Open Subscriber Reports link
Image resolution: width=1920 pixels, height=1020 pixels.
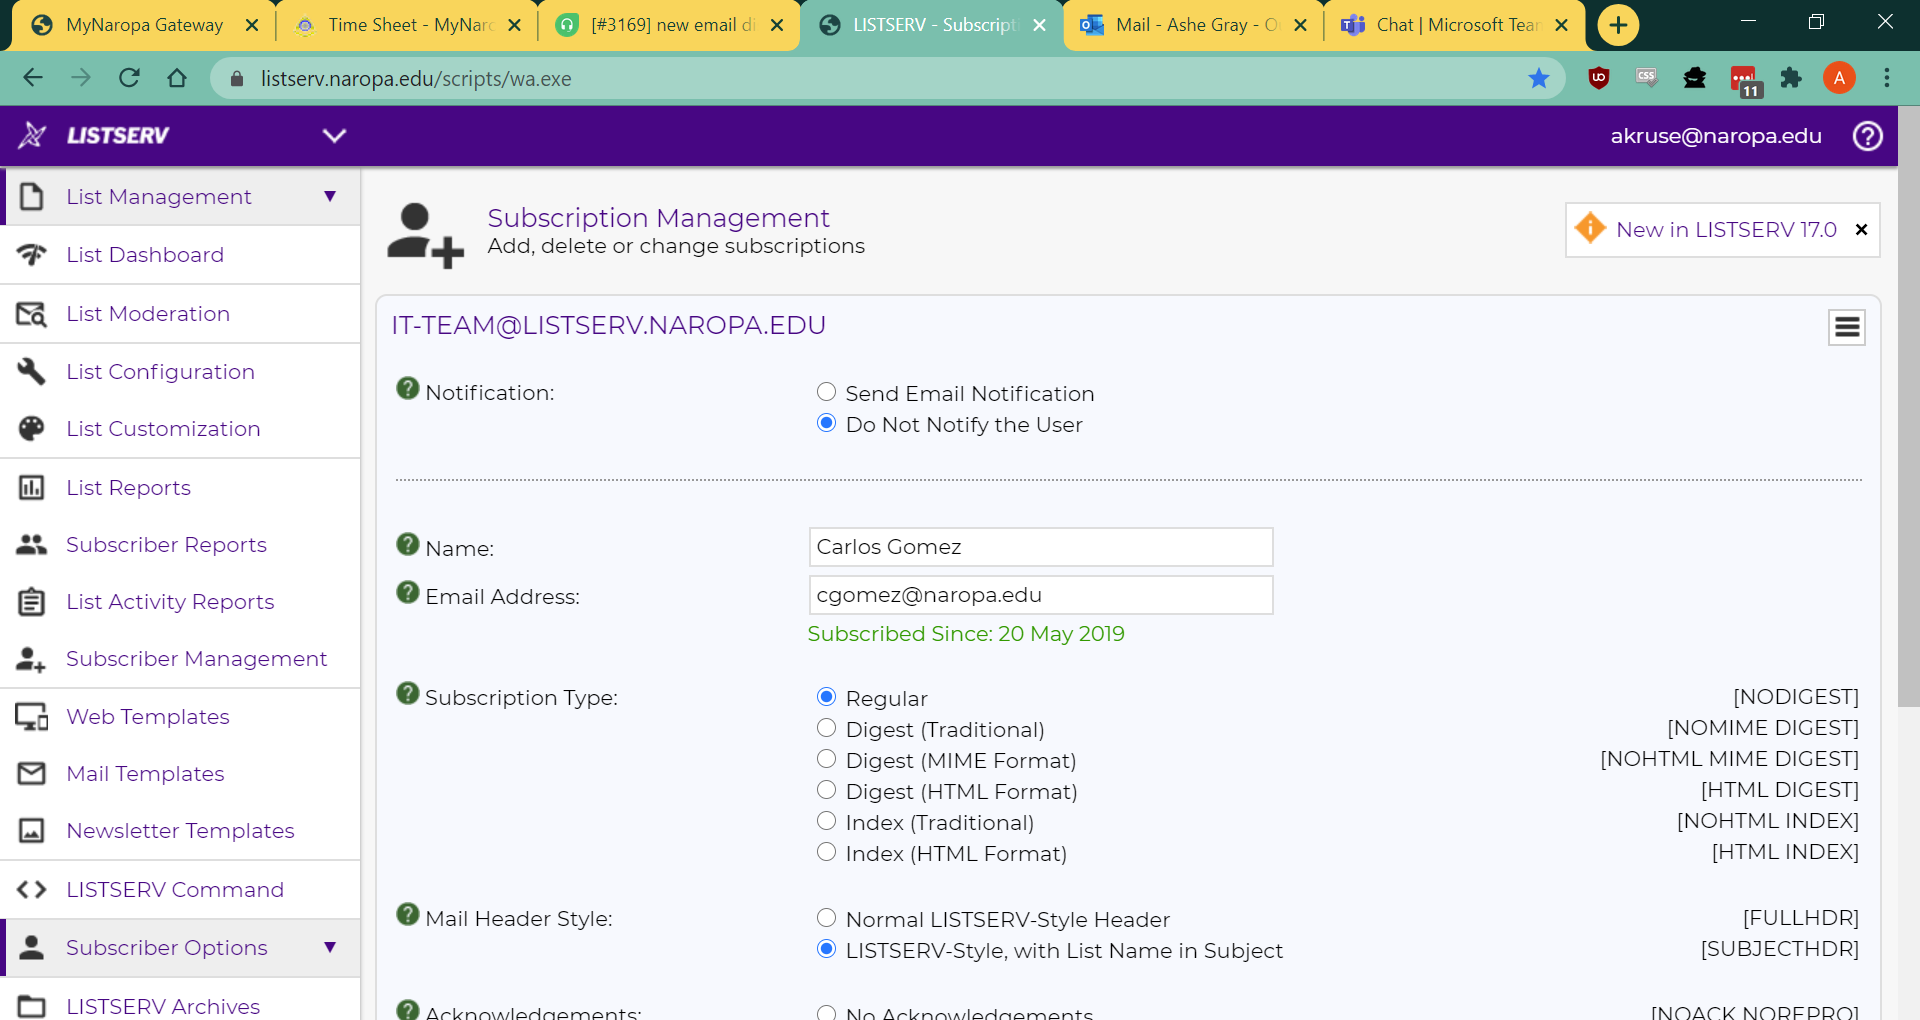(x=167, y=545)
